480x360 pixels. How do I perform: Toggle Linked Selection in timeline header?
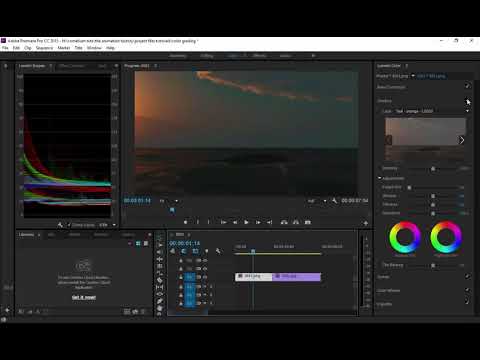click(x=195, y=251)
